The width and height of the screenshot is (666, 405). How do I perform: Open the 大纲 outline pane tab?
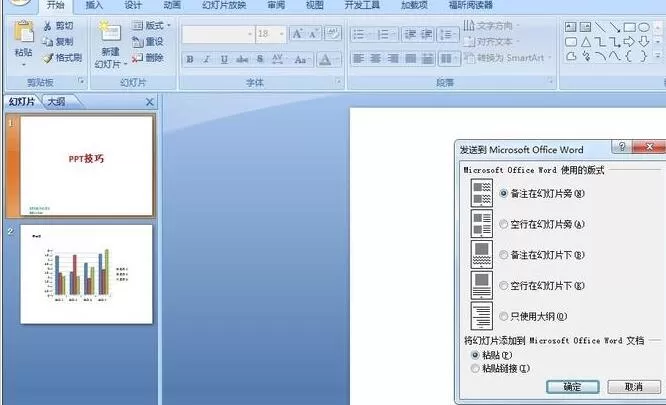pyautogui.click(x=57, y=101)
